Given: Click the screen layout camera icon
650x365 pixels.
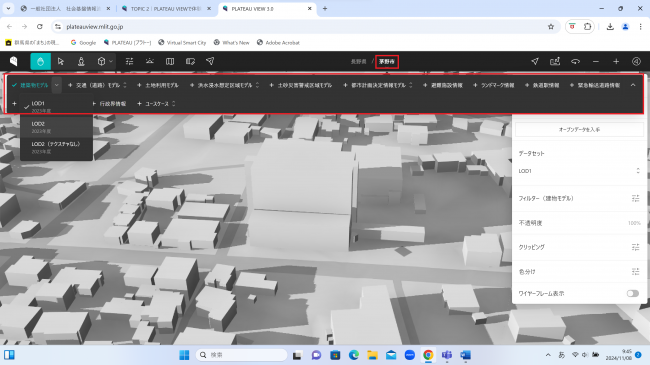Looking at the screenshot, I should (x=190, y=61).
